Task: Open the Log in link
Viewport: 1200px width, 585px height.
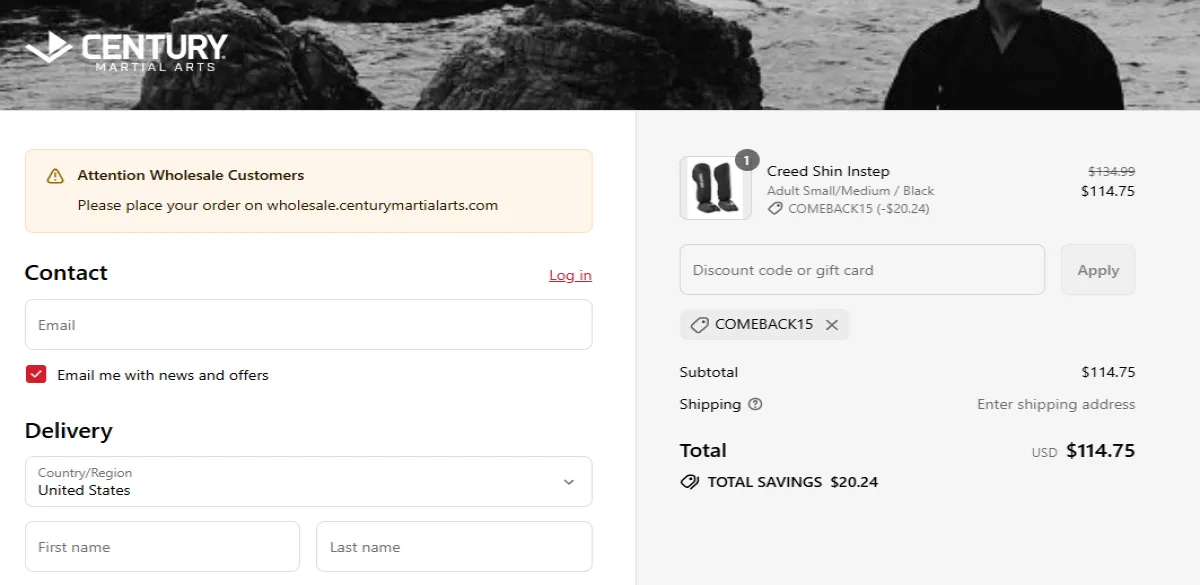Action: click(570, 275)
